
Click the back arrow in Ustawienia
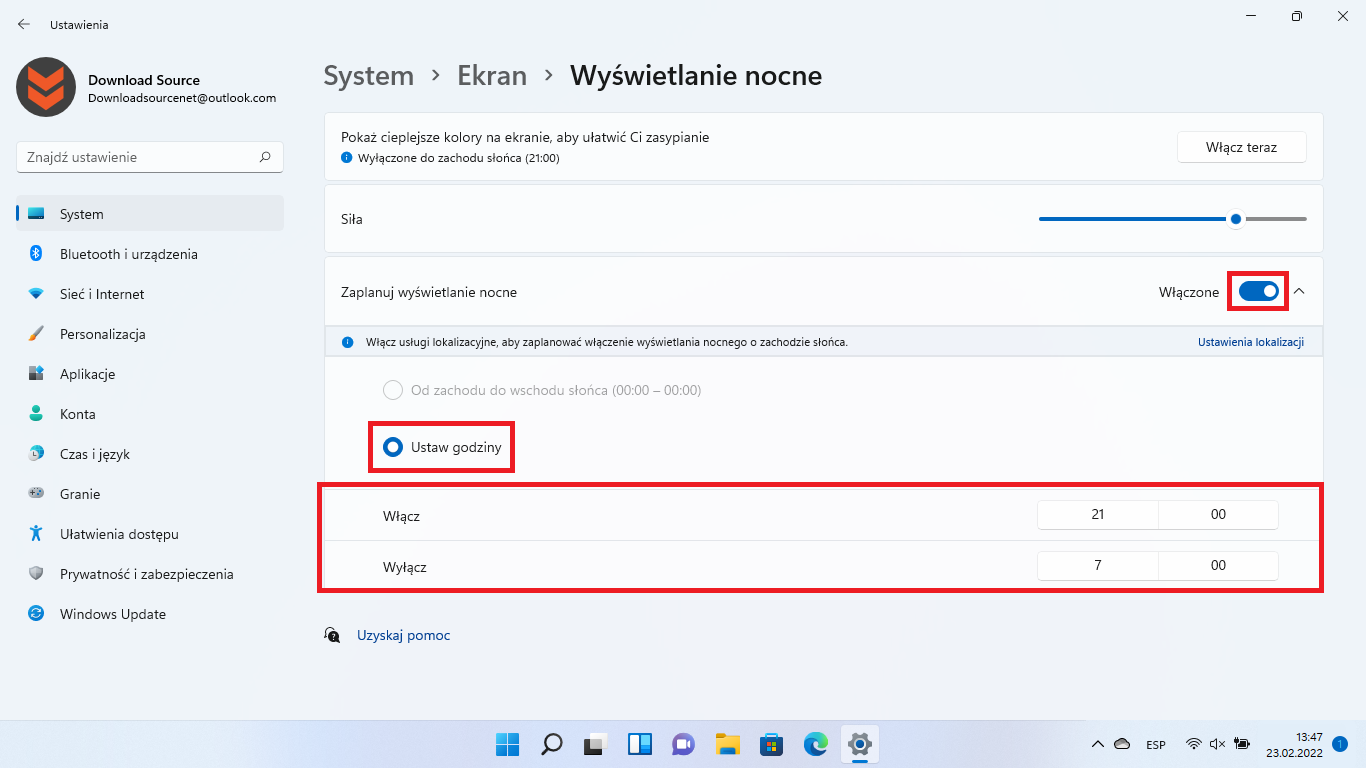pyautogui.click(x=24, y=24)
